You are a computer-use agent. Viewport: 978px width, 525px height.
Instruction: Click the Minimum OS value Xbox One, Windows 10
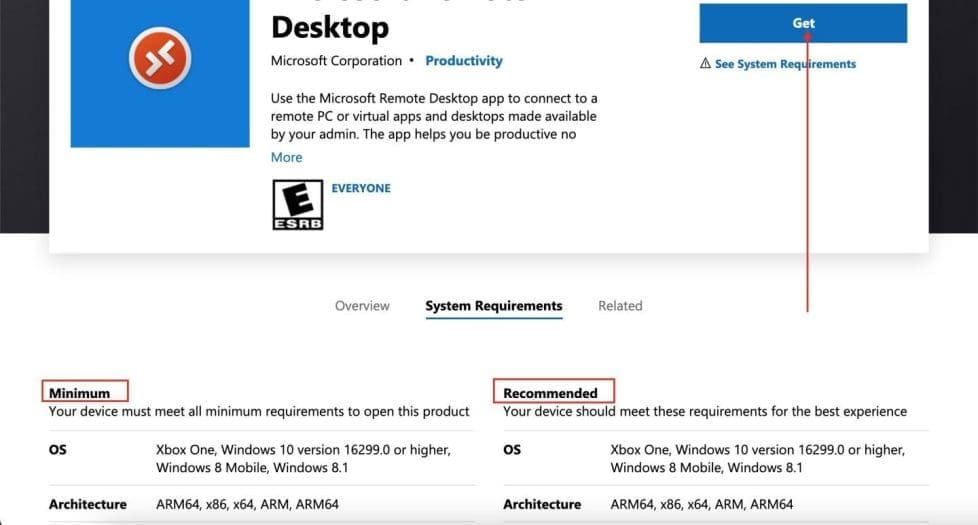coord(303,458)
